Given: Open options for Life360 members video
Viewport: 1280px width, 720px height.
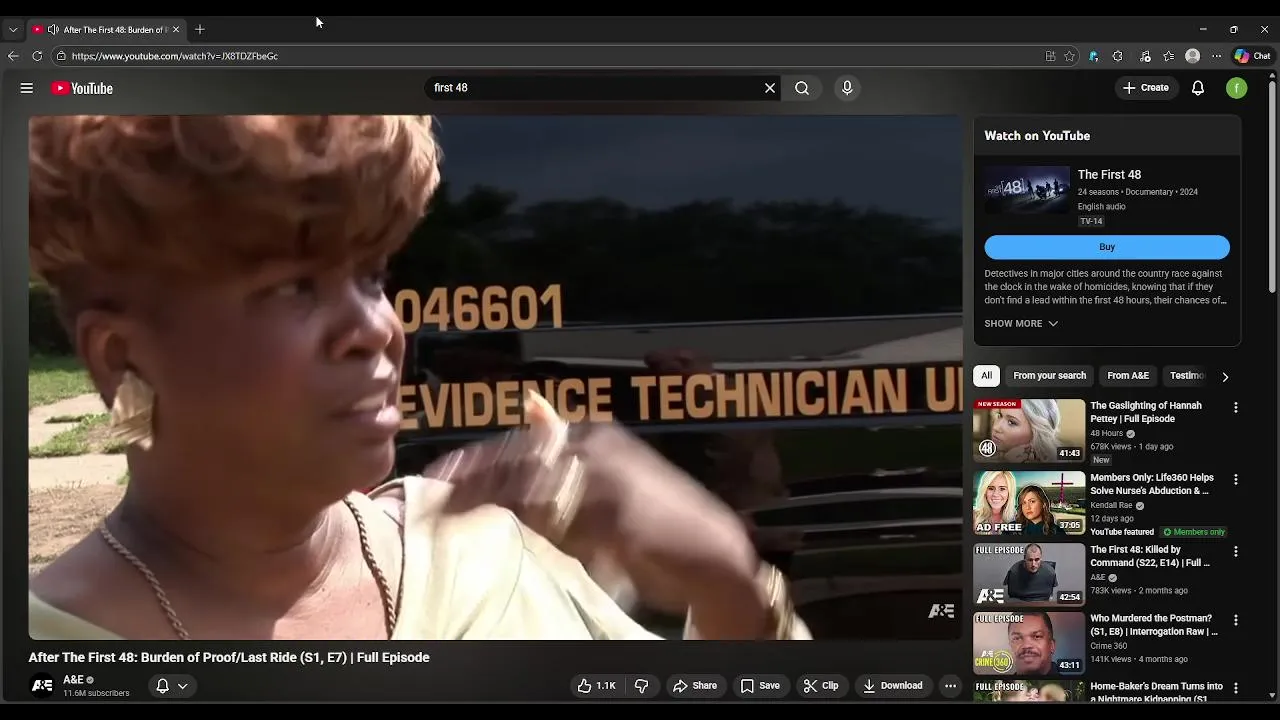Looking at the screenshot, I should coord(1236,480).
